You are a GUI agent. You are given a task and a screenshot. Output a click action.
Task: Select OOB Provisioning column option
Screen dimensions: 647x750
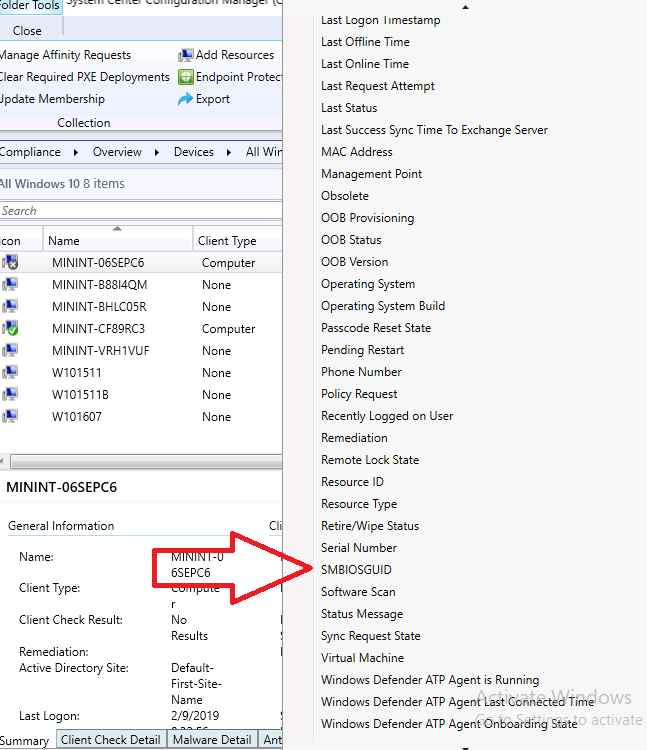tap(368, 218)
